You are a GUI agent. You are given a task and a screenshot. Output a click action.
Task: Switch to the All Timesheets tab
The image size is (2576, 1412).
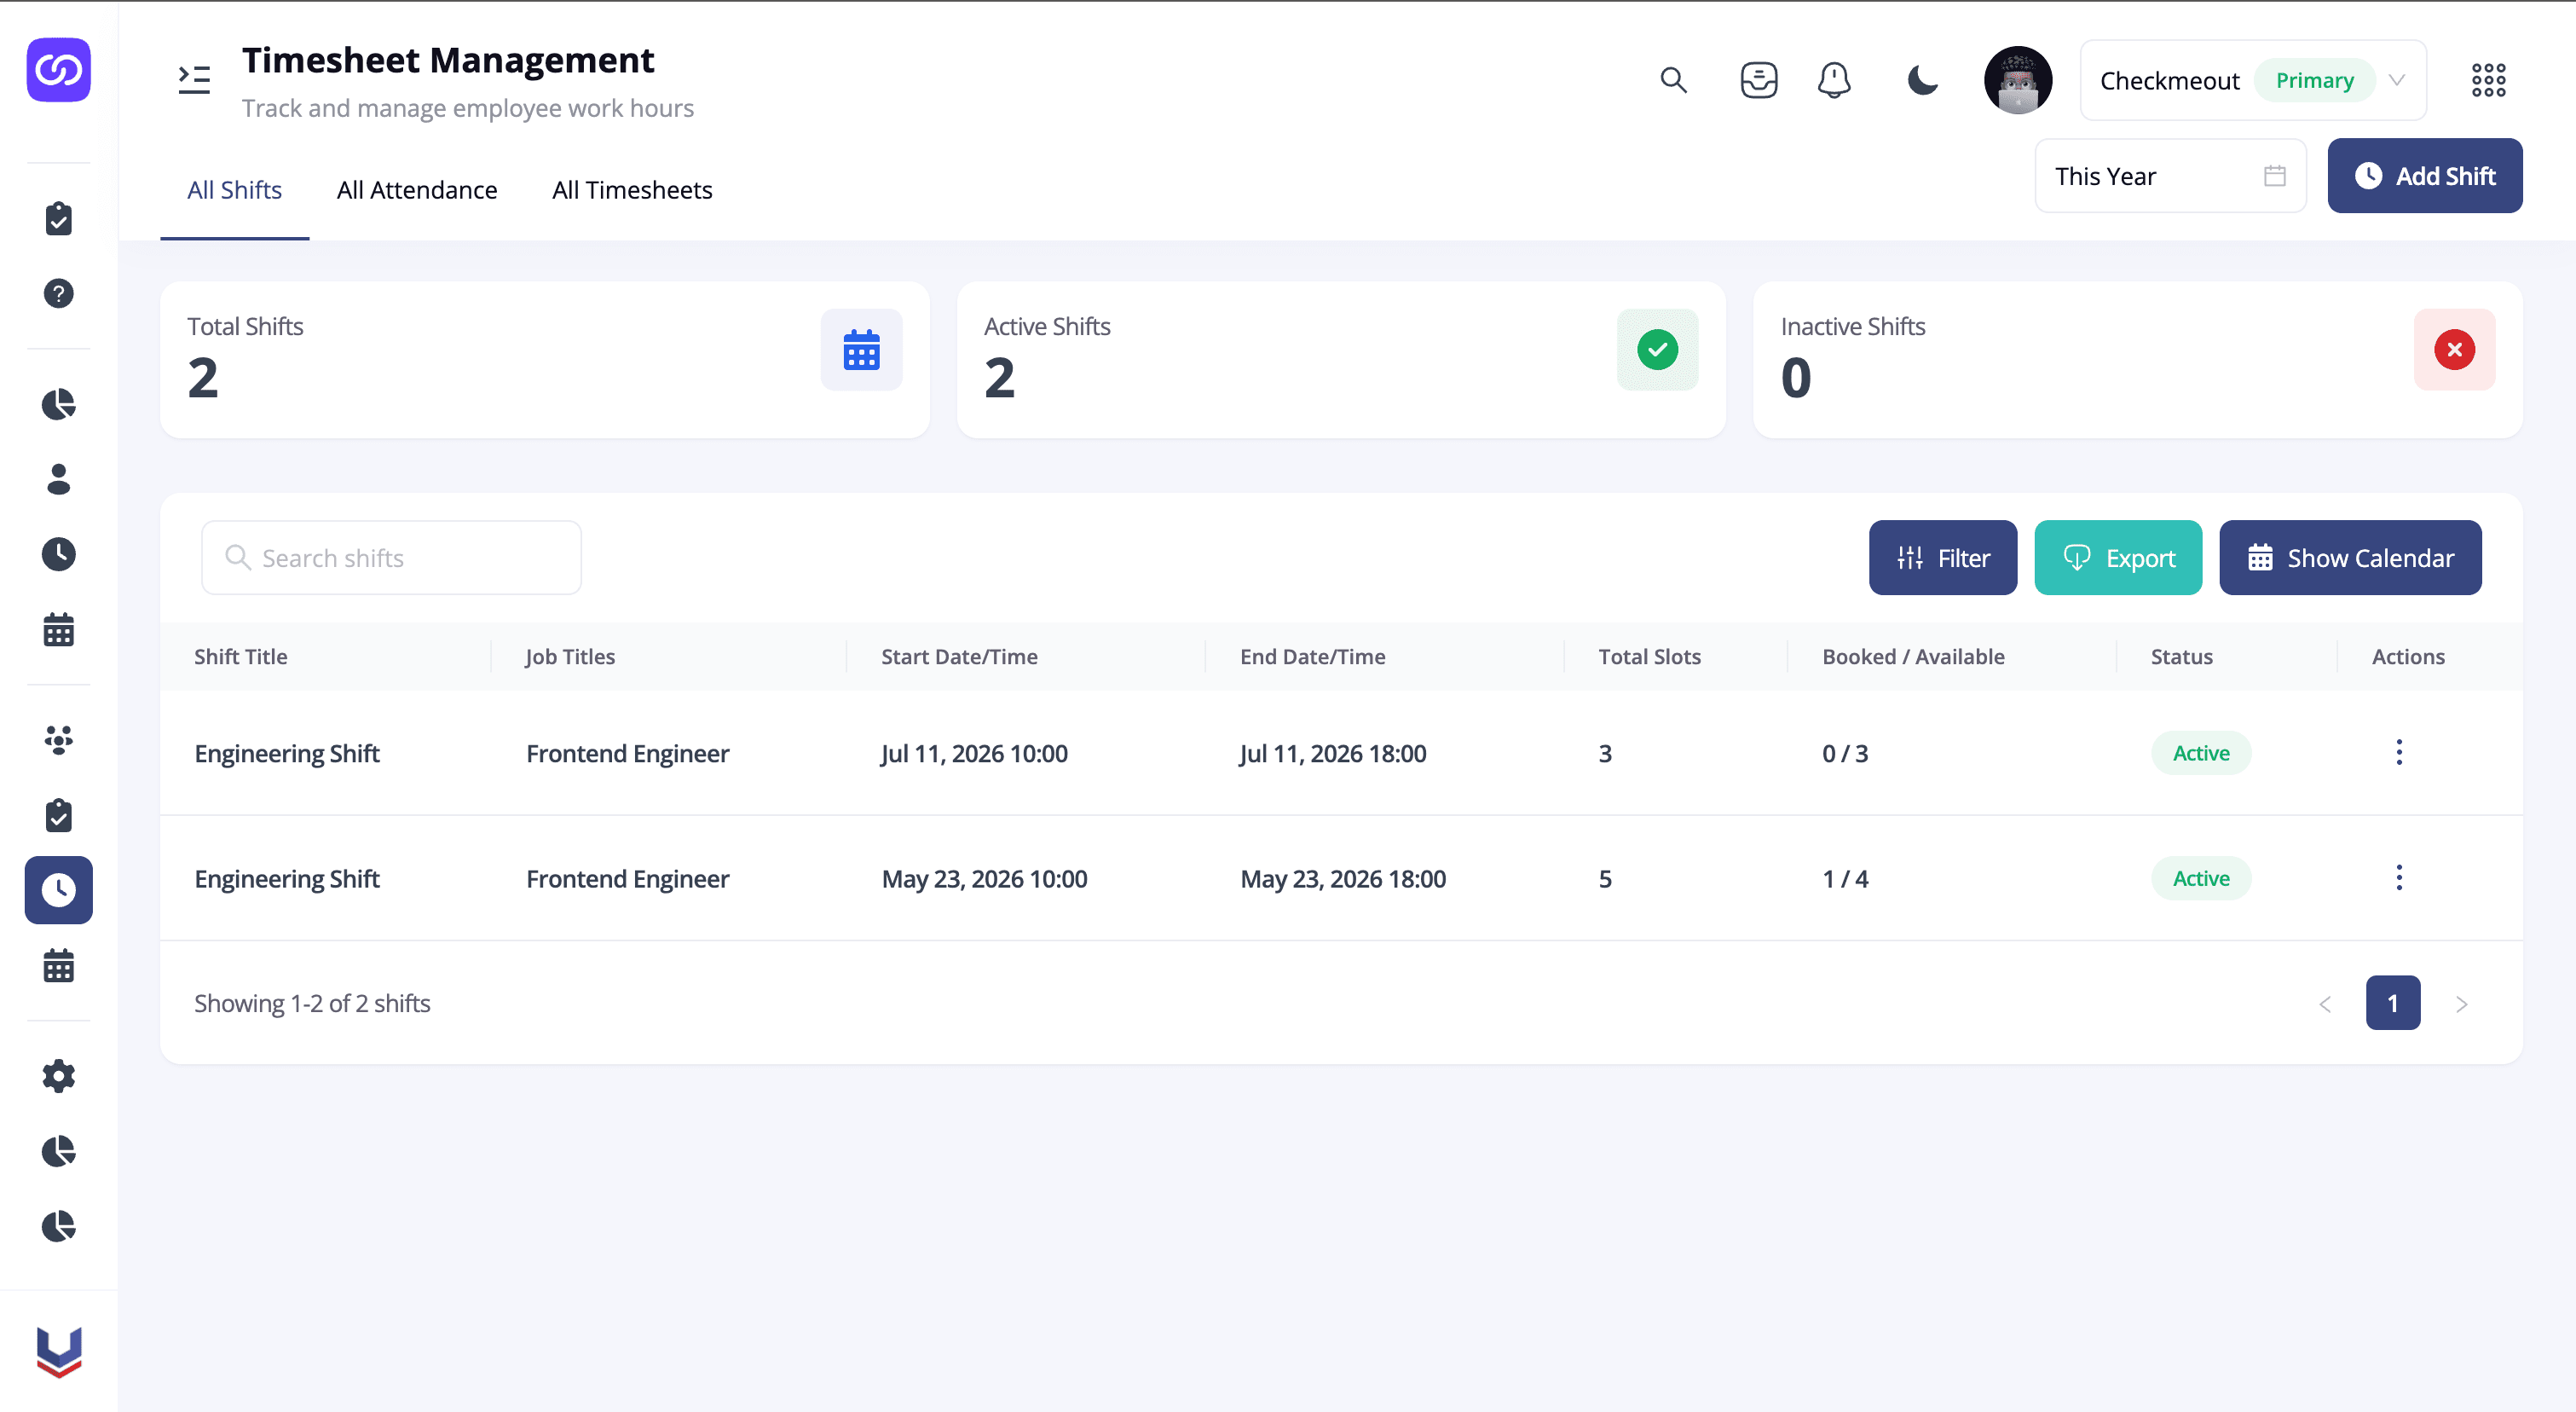tap(632, 190)
